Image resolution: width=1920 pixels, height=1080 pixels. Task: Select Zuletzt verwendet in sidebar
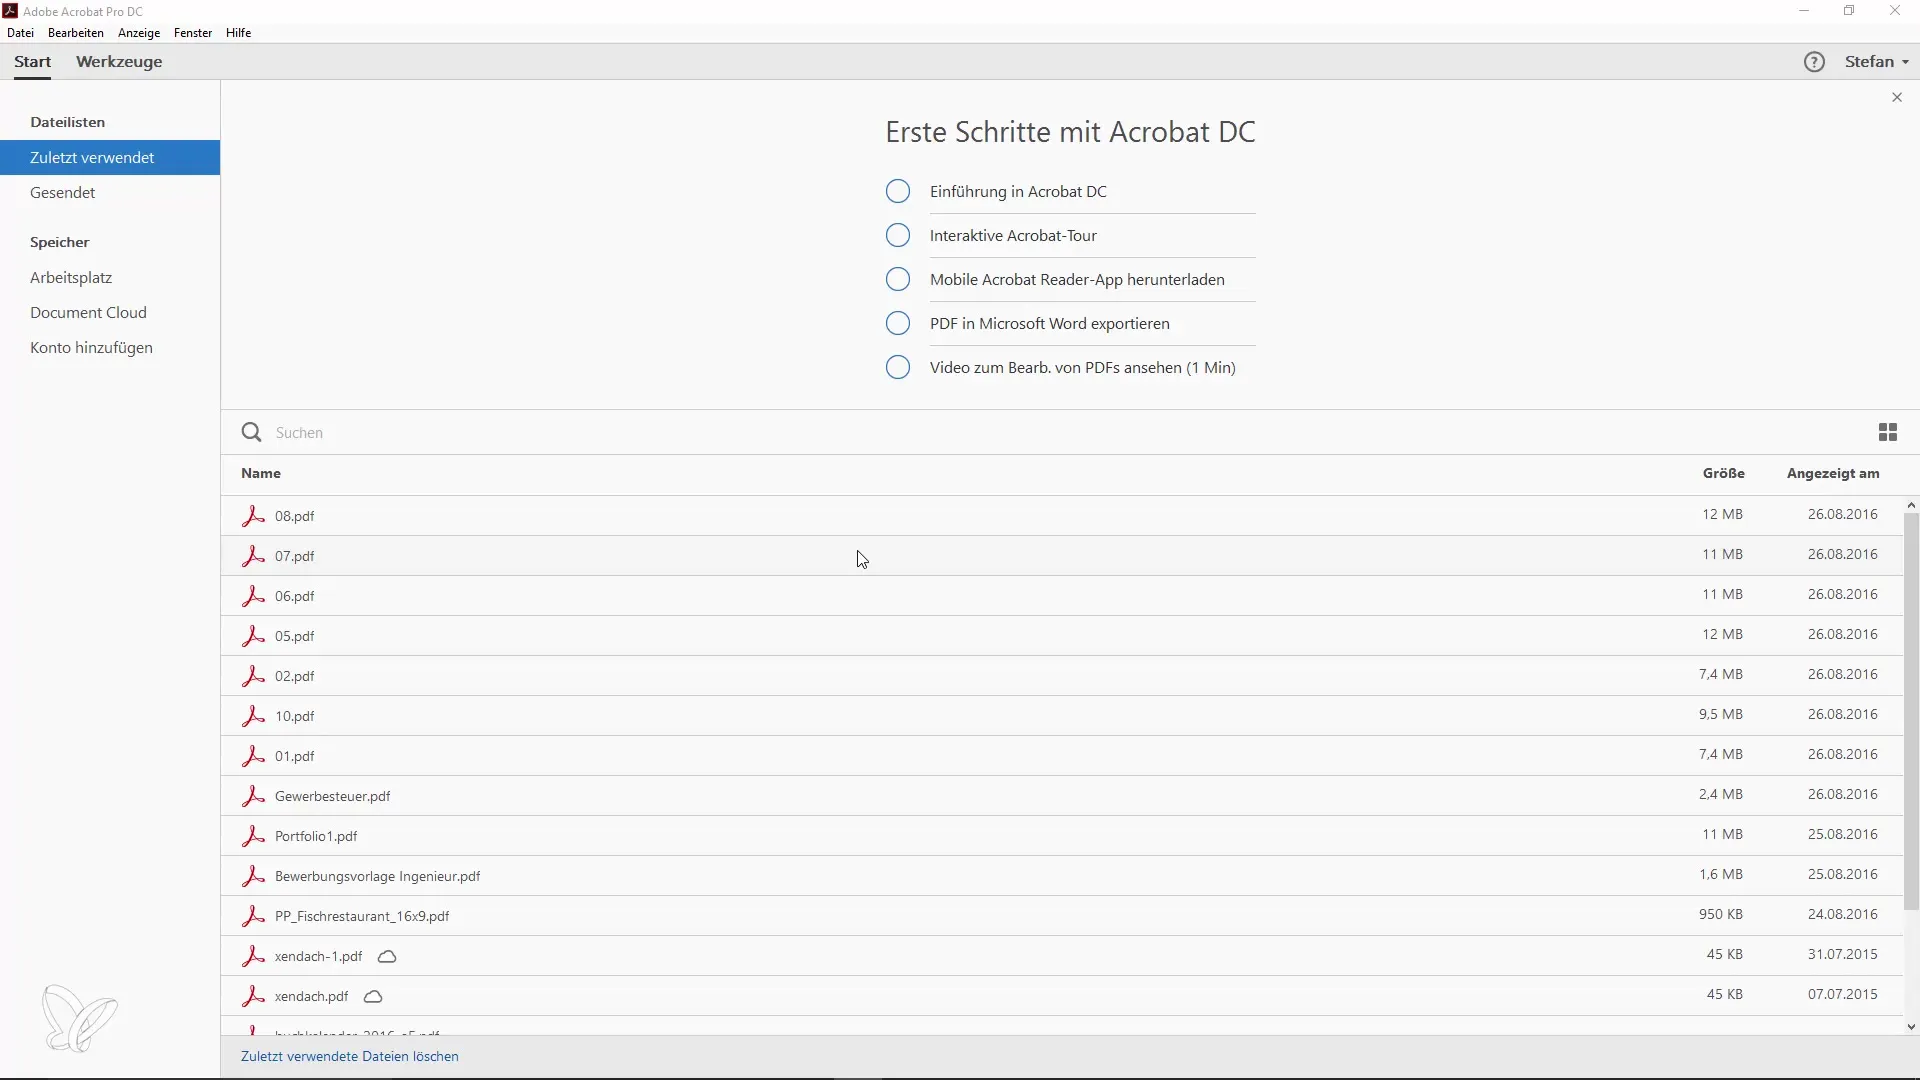pos(110,158)
